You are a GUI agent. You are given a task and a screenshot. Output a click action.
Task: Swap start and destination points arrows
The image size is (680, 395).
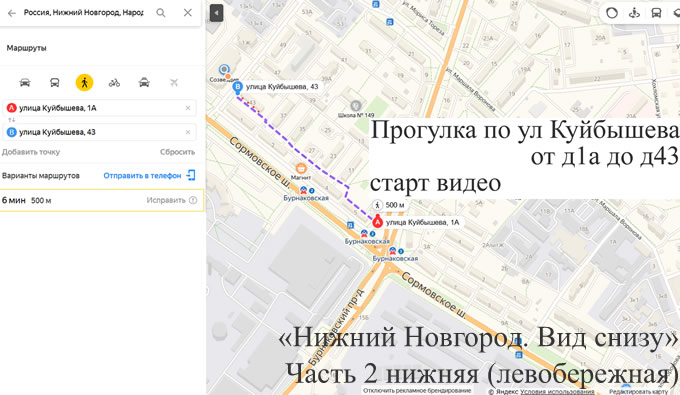click(x=12, y=120)
